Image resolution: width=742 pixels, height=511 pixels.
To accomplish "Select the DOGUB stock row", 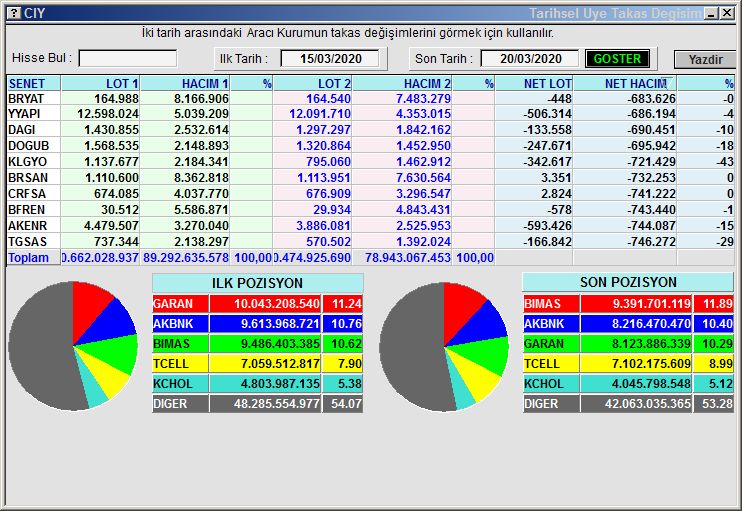I will point(33,147).
